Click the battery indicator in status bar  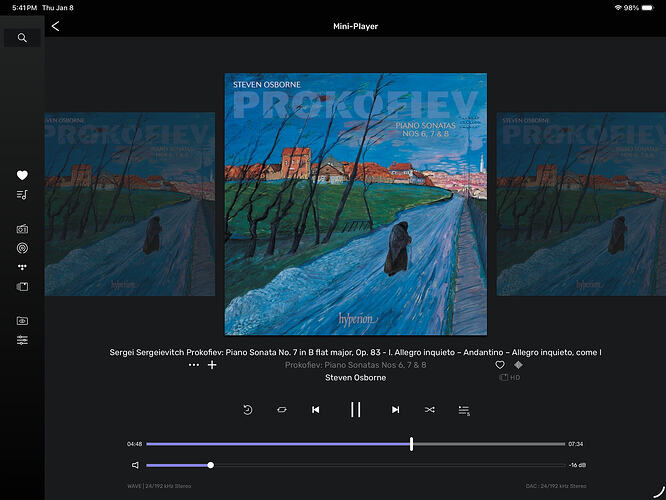click(648, 8)
